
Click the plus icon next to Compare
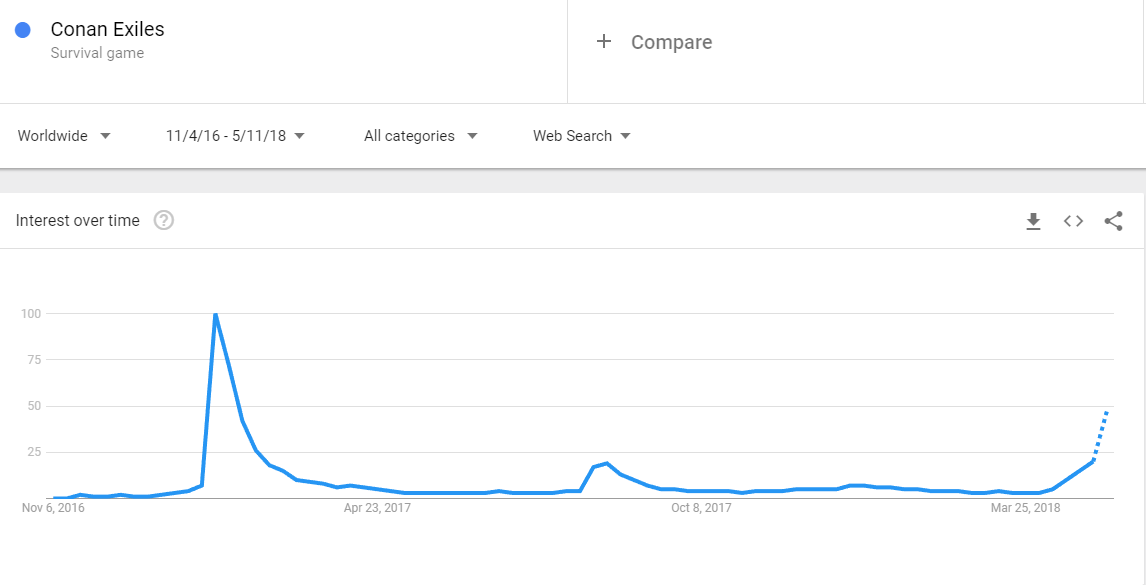tap(604, 42)
